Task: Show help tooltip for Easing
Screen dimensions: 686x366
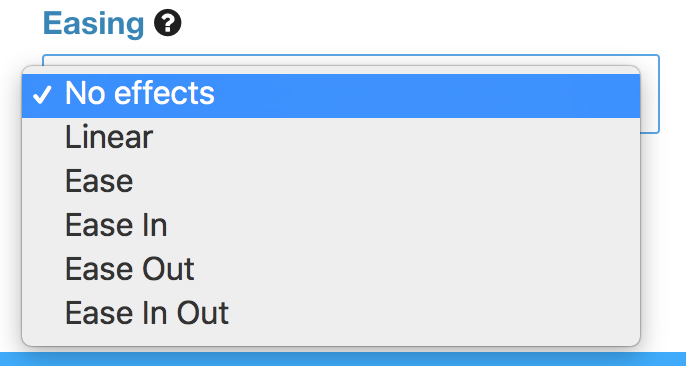Action: coord(168,23)
